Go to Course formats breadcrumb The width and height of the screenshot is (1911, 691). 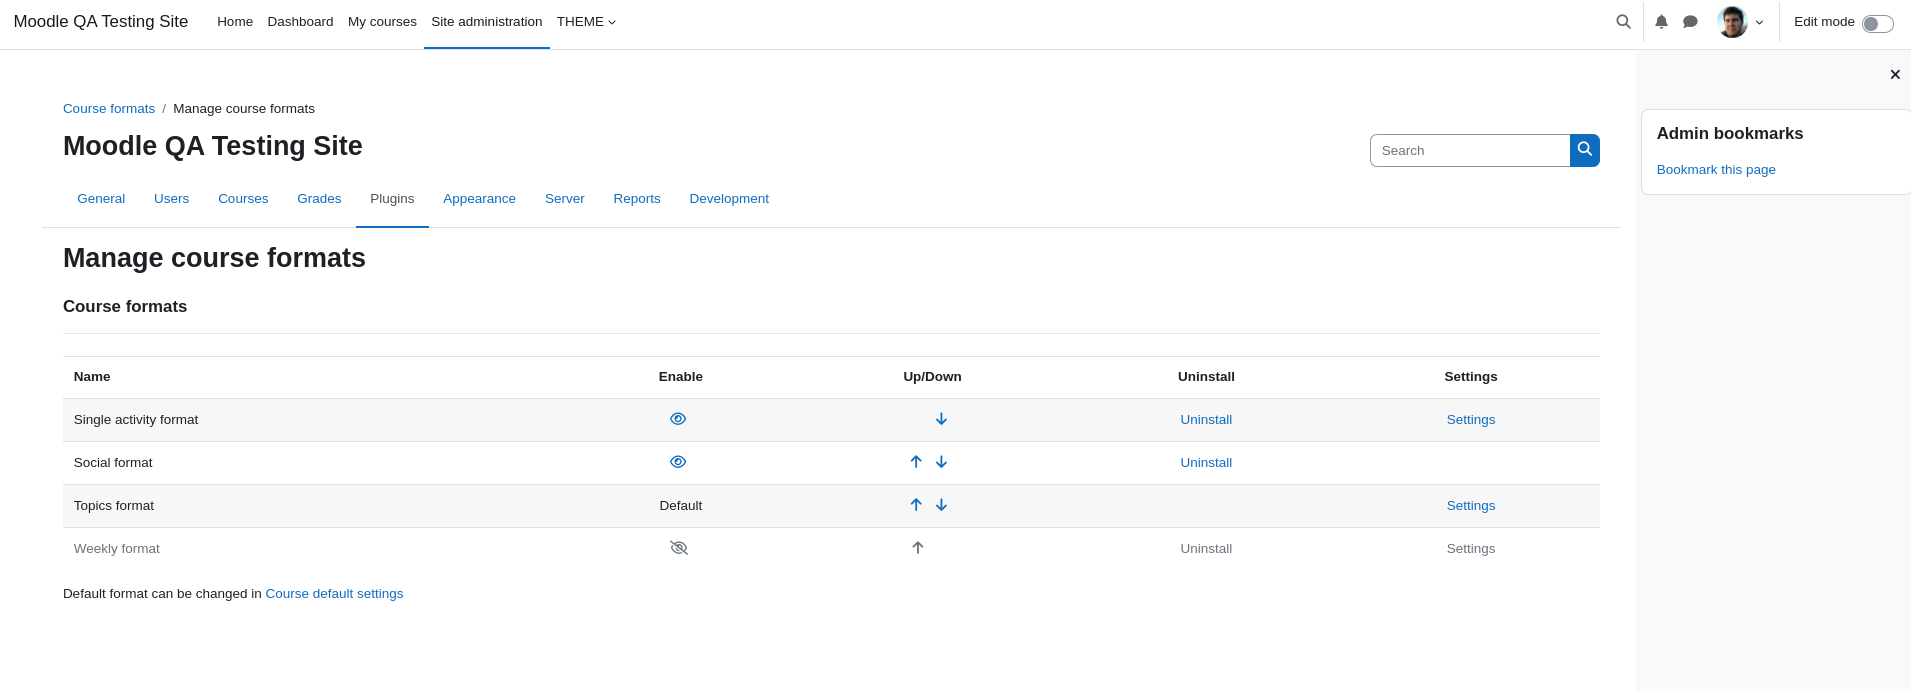tap(109, 109)
